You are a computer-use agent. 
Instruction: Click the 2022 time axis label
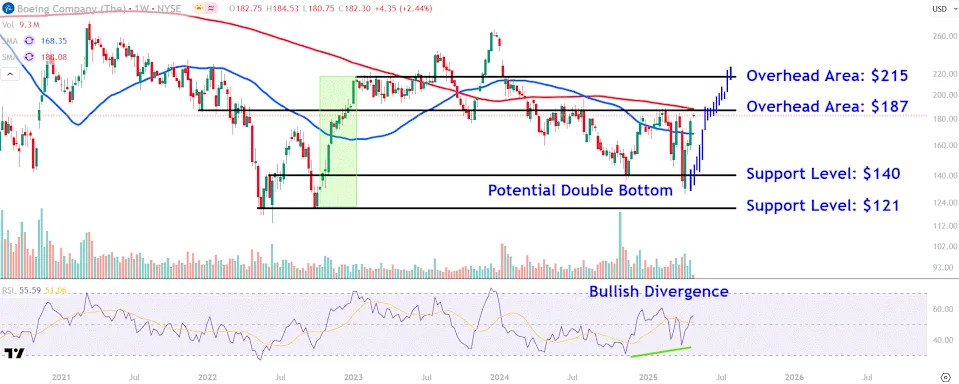pos(207,378)
